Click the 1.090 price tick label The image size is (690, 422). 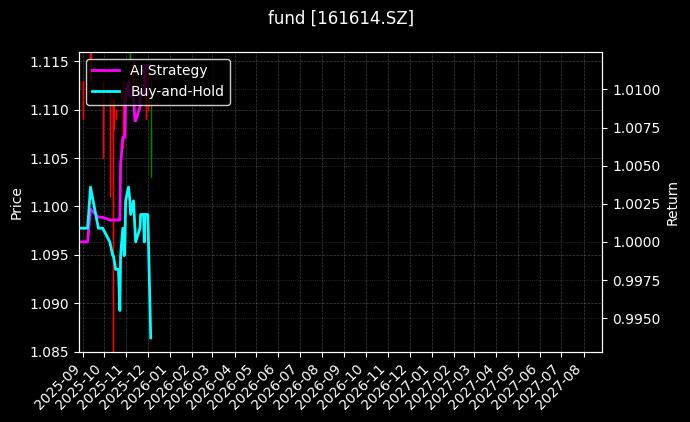pos(49,304)
